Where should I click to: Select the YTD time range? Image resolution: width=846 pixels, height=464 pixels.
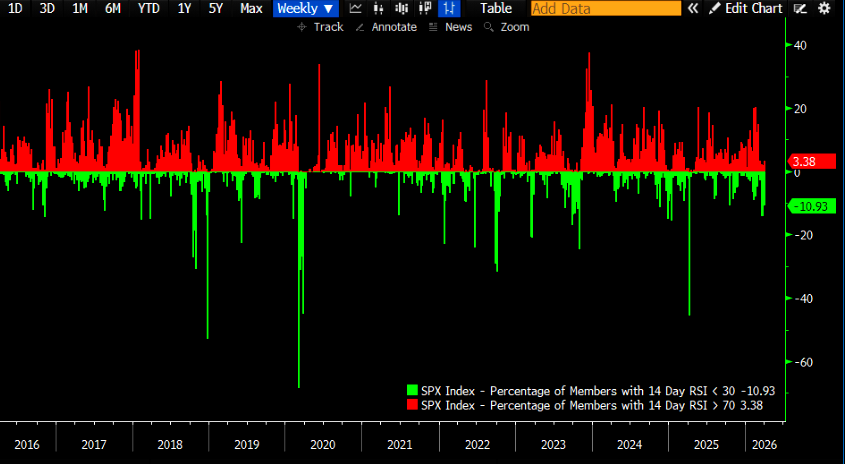[x=148, y=8]
